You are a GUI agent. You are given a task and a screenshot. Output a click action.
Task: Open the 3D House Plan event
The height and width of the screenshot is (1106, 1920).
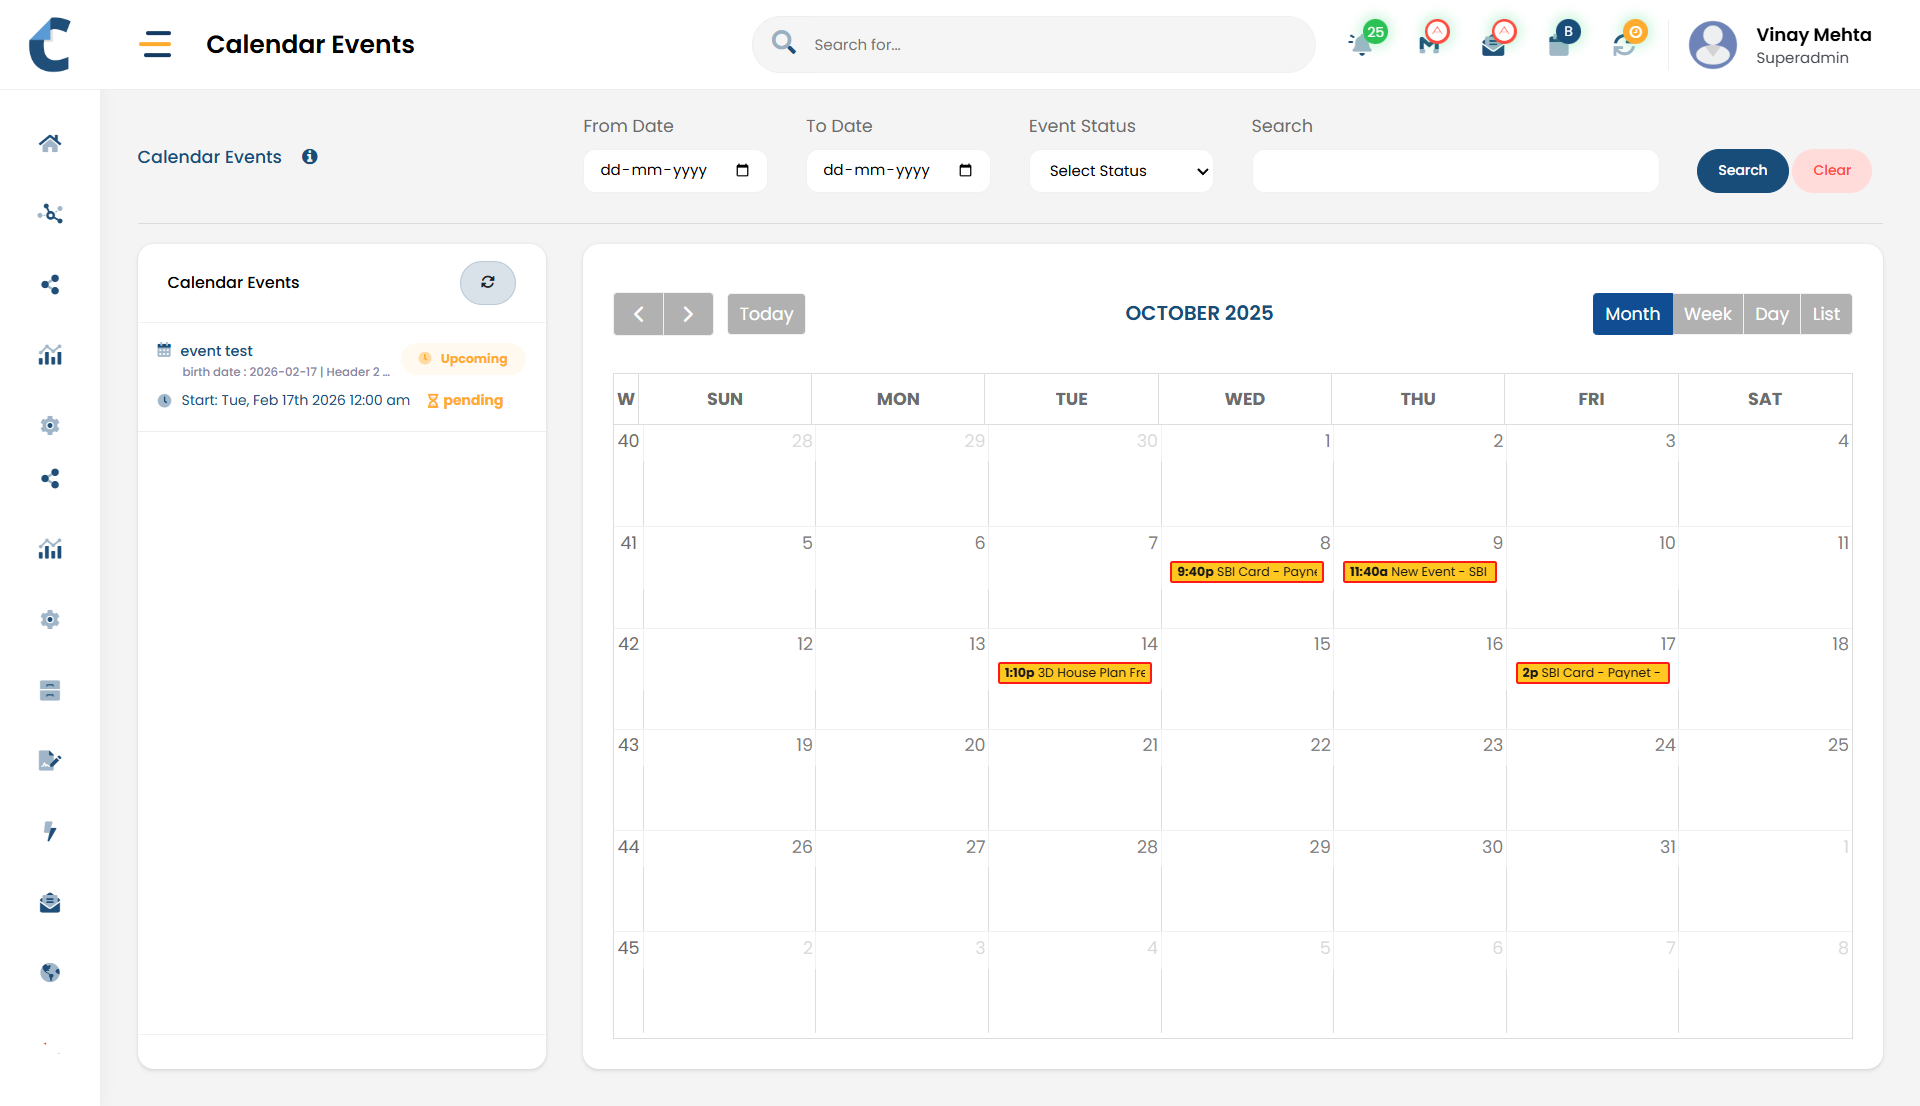(x=1075, y=673)
